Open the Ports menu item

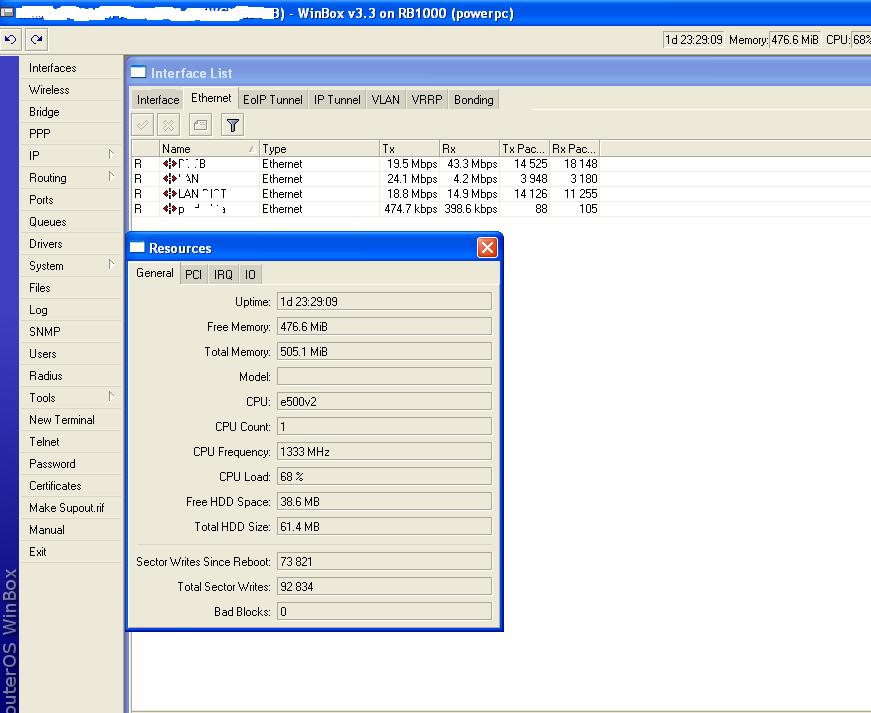point(71,200)
